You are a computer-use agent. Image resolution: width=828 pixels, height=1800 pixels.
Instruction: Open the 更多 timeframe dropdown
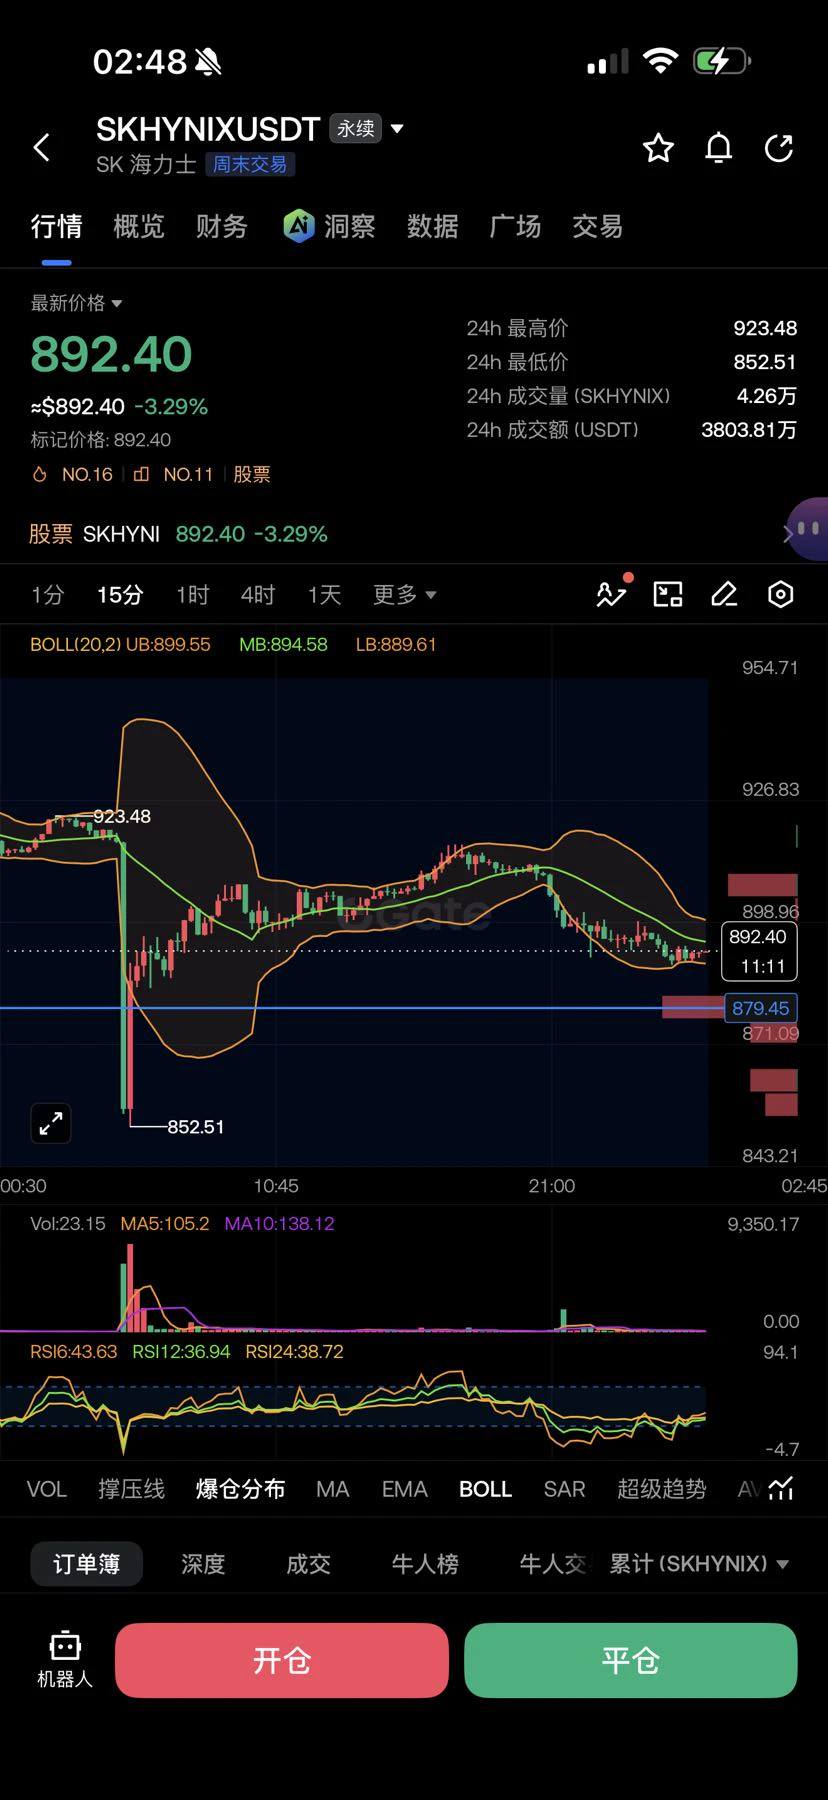point(405,595)
